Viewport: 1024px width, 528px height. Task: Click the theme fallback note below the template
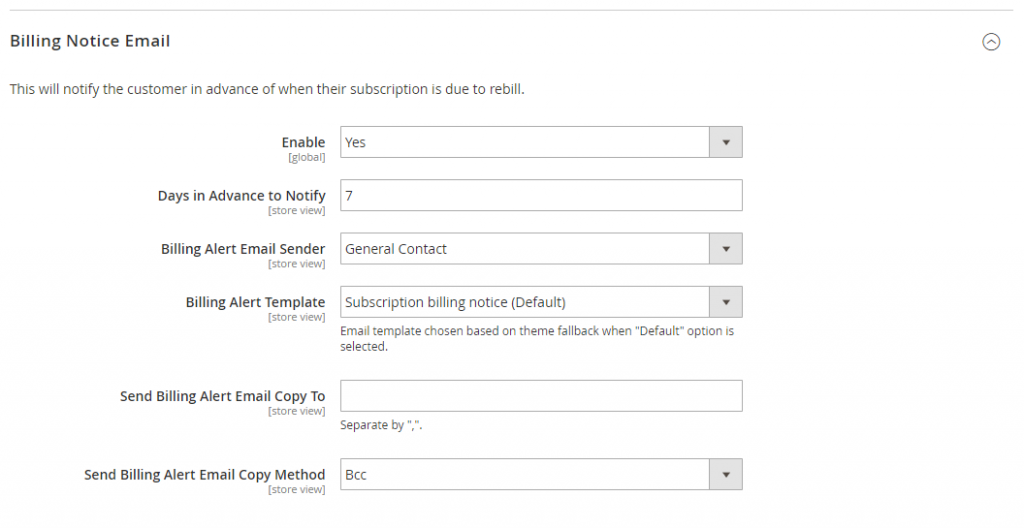click(x=537, y=338)
